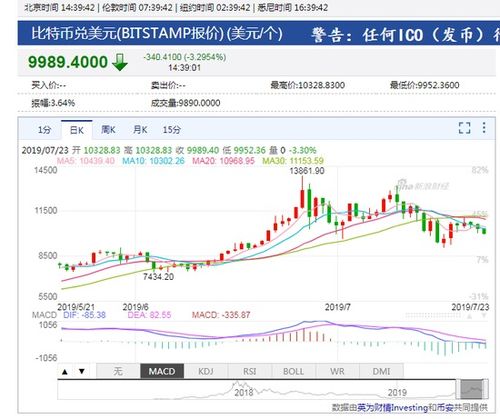
Task: Select the DMI indicator button
Action: tap(381, 371)
